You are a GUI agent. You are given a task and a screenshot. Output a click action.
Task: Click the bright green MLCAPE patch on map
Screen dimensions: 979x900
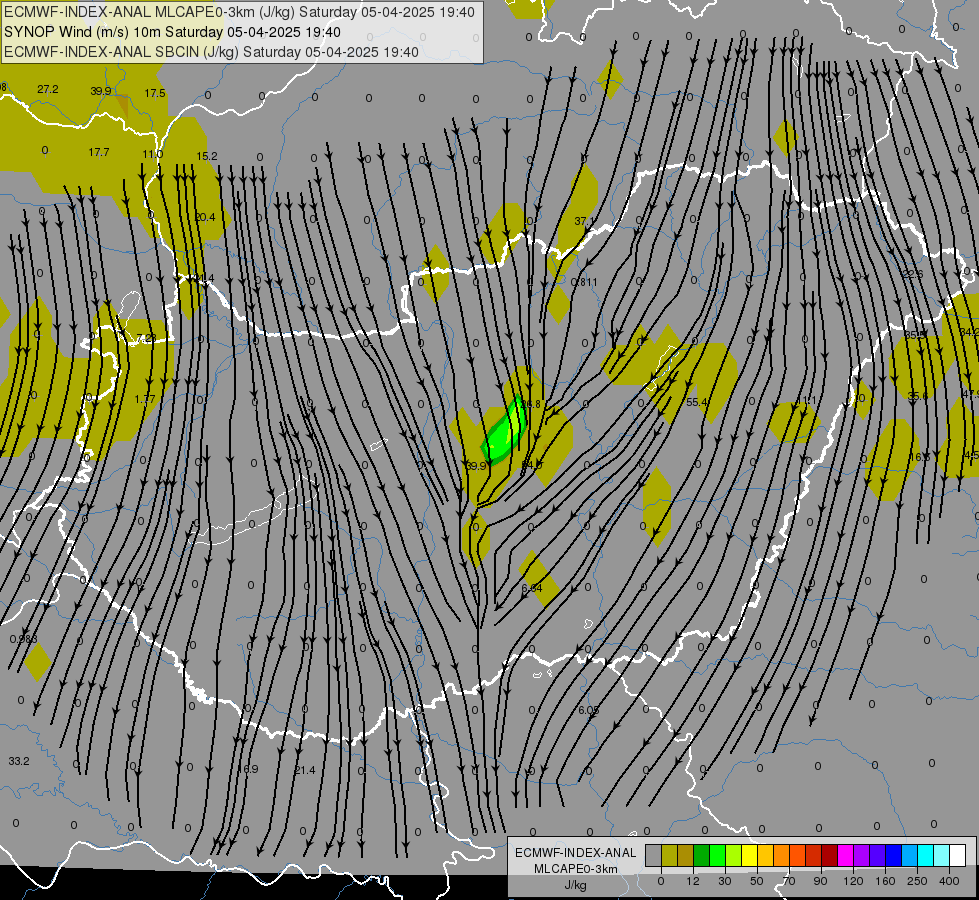[x=504, y=432]
